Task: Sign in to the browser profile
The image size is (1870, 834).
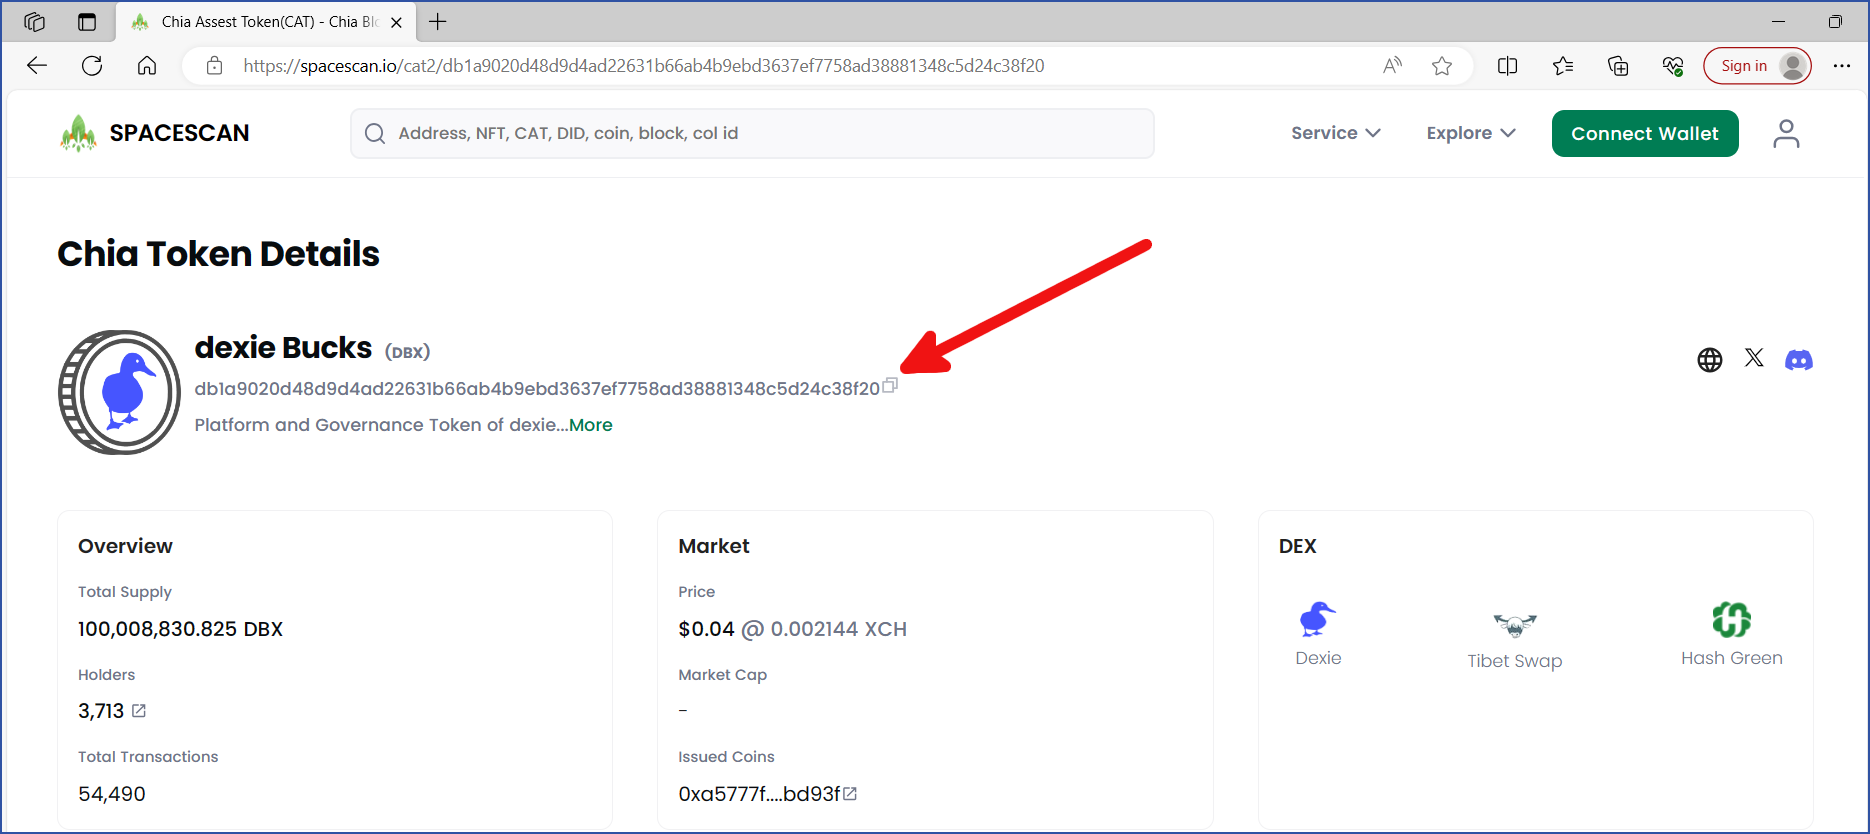Action: 1757,66
